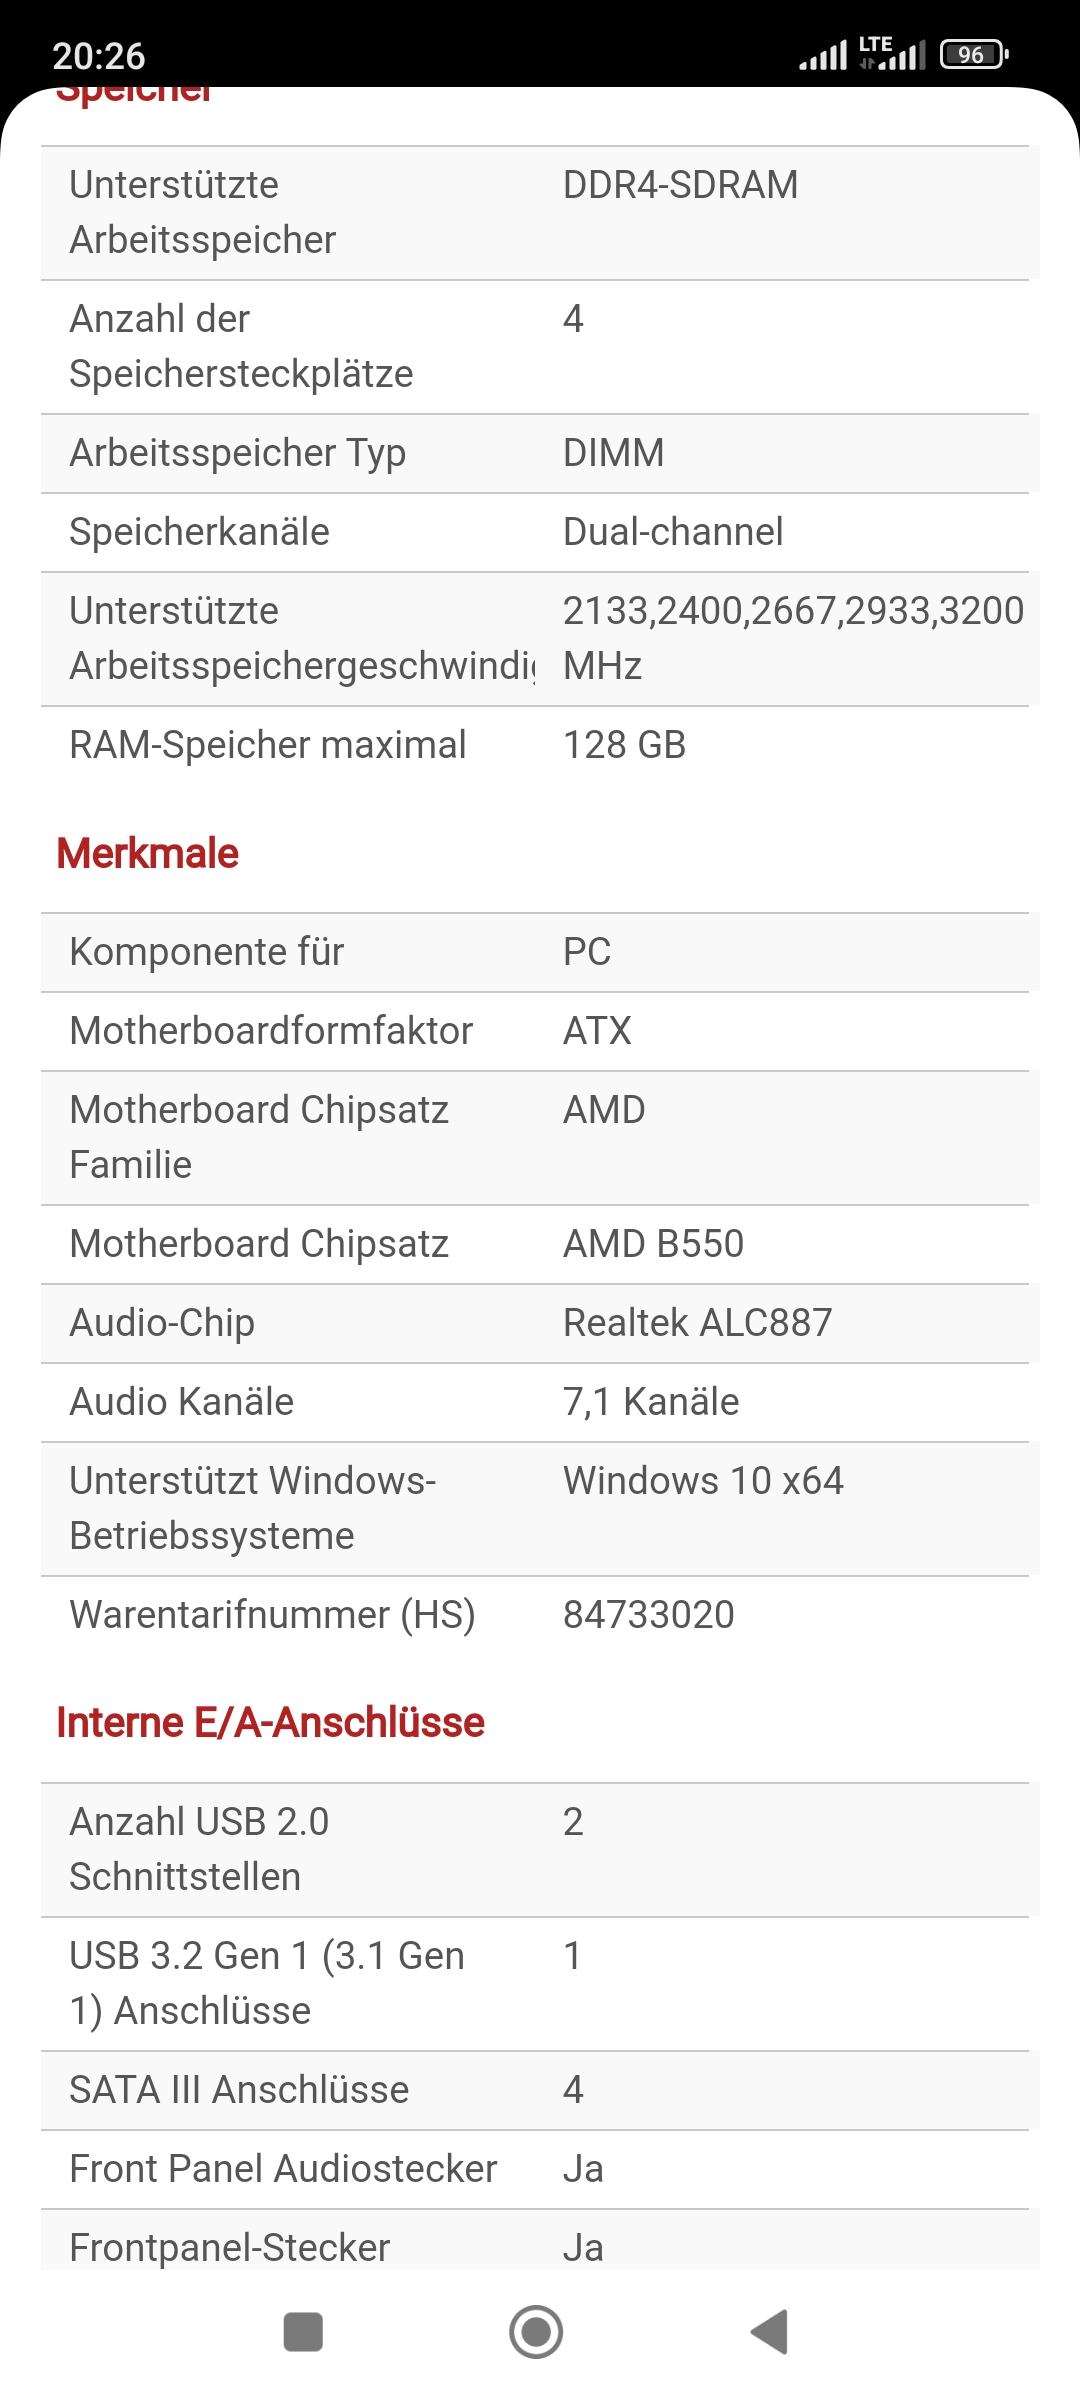
Task: Select the Merkmale section heading
Action: coord(148,853)
